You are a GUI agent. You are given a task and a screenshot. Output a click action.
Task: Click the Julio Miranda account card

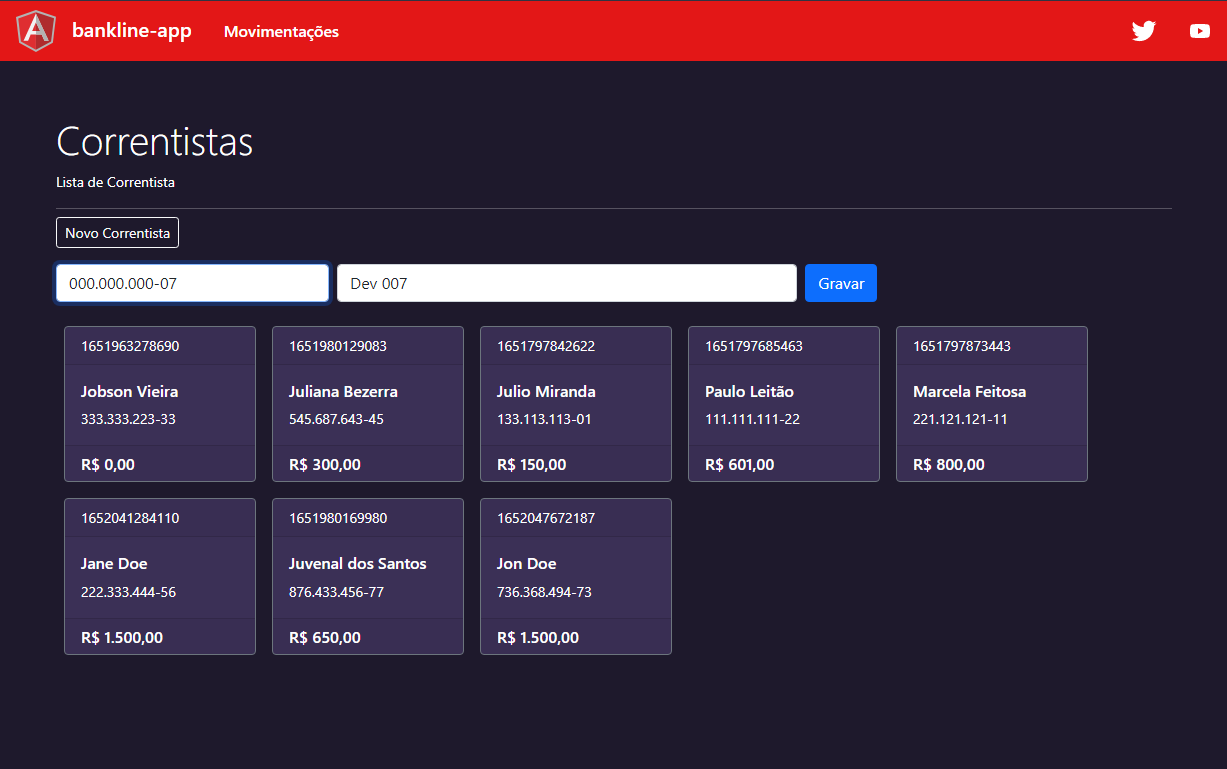point(576,404)
